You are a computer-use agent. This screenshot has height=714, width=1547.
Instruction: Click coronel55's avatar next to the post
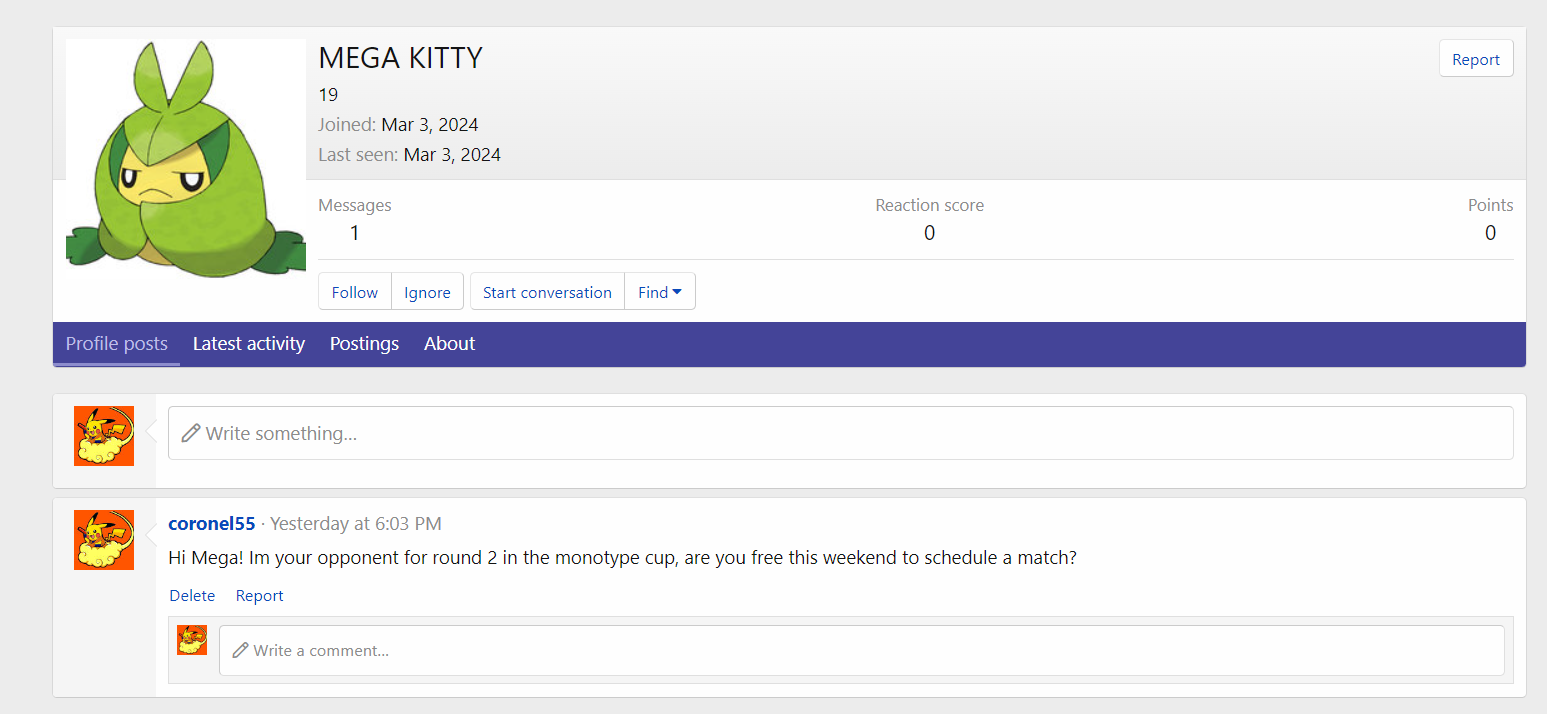pos(104,540)
